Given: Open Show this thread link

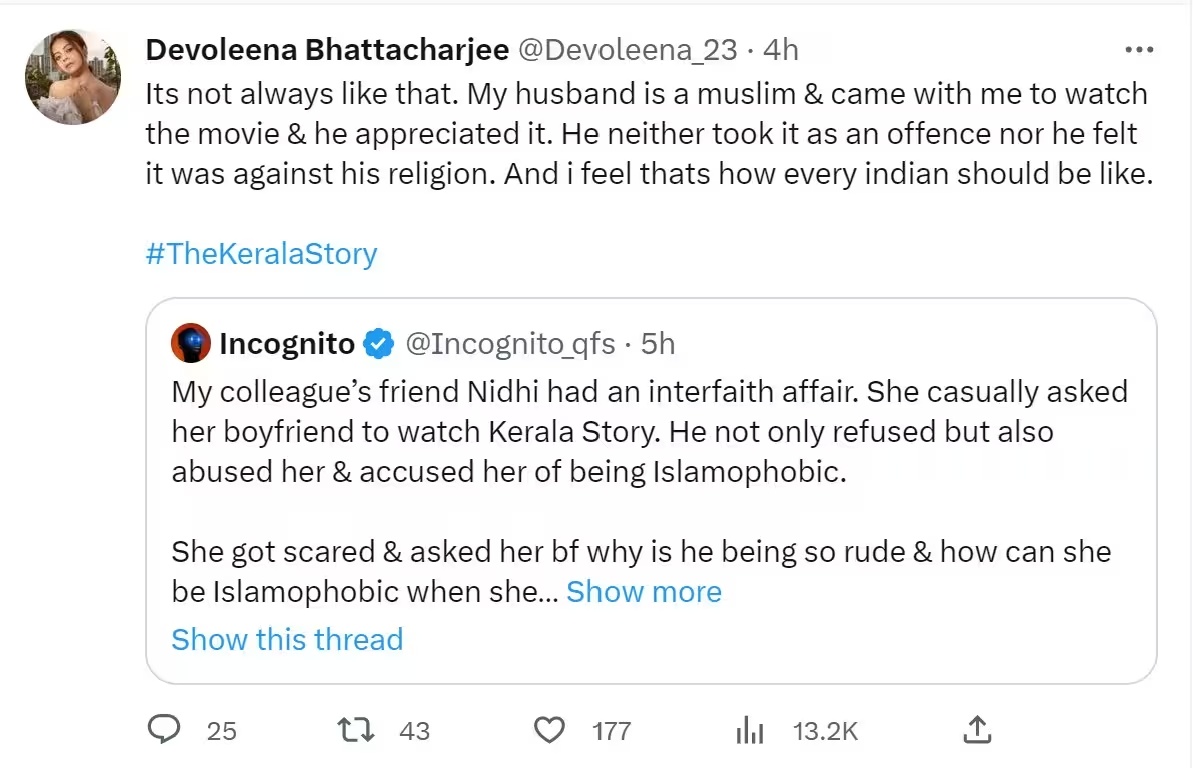Looking at the screenshot, I should [287, 639].
